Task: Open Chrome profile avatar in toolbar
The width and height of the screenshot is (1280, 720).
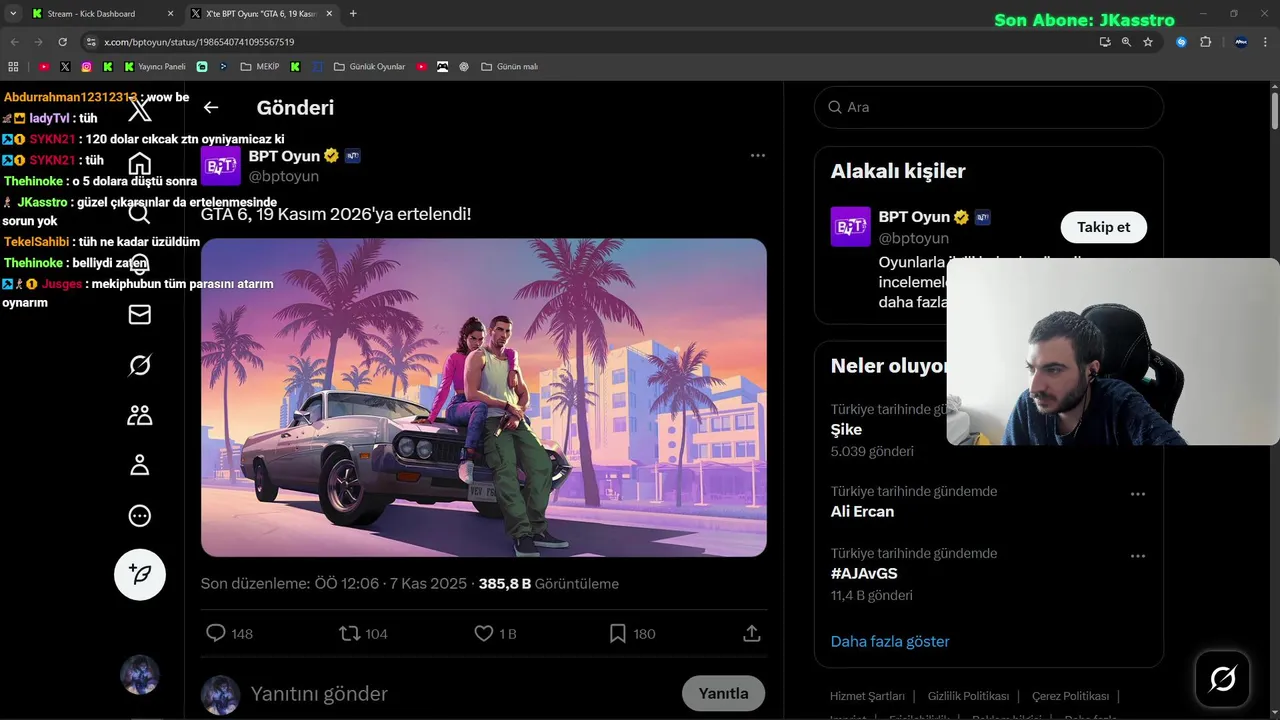Action: (x=1241, y=42)
